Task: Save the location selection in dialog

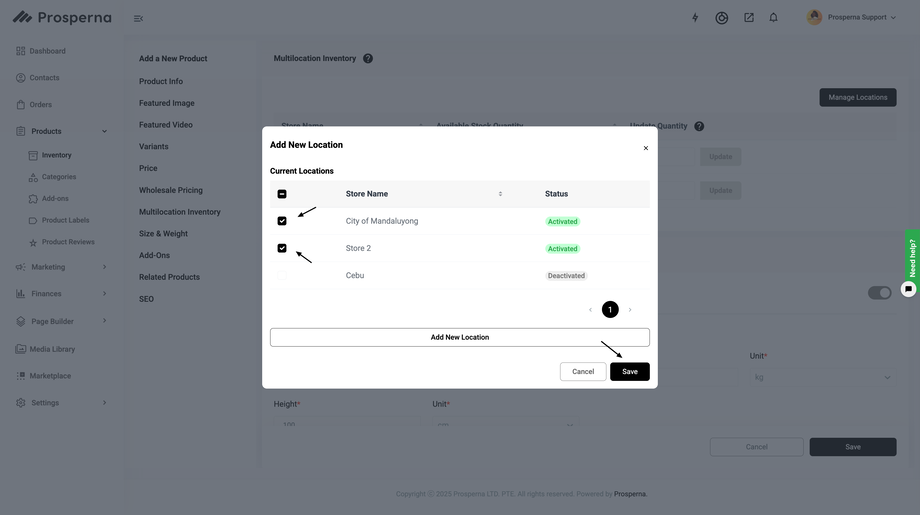Action: (629, 372)
